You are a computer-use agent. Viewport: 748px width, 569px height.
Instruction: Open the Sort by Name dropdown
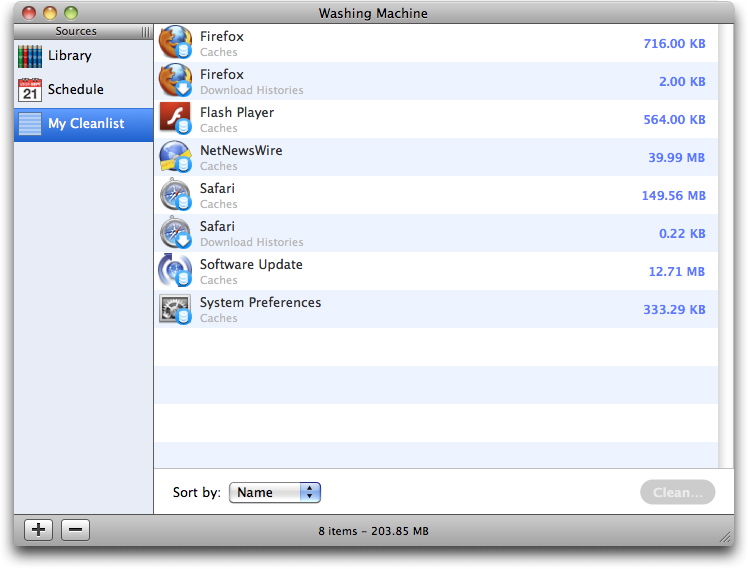pos(275,492)
